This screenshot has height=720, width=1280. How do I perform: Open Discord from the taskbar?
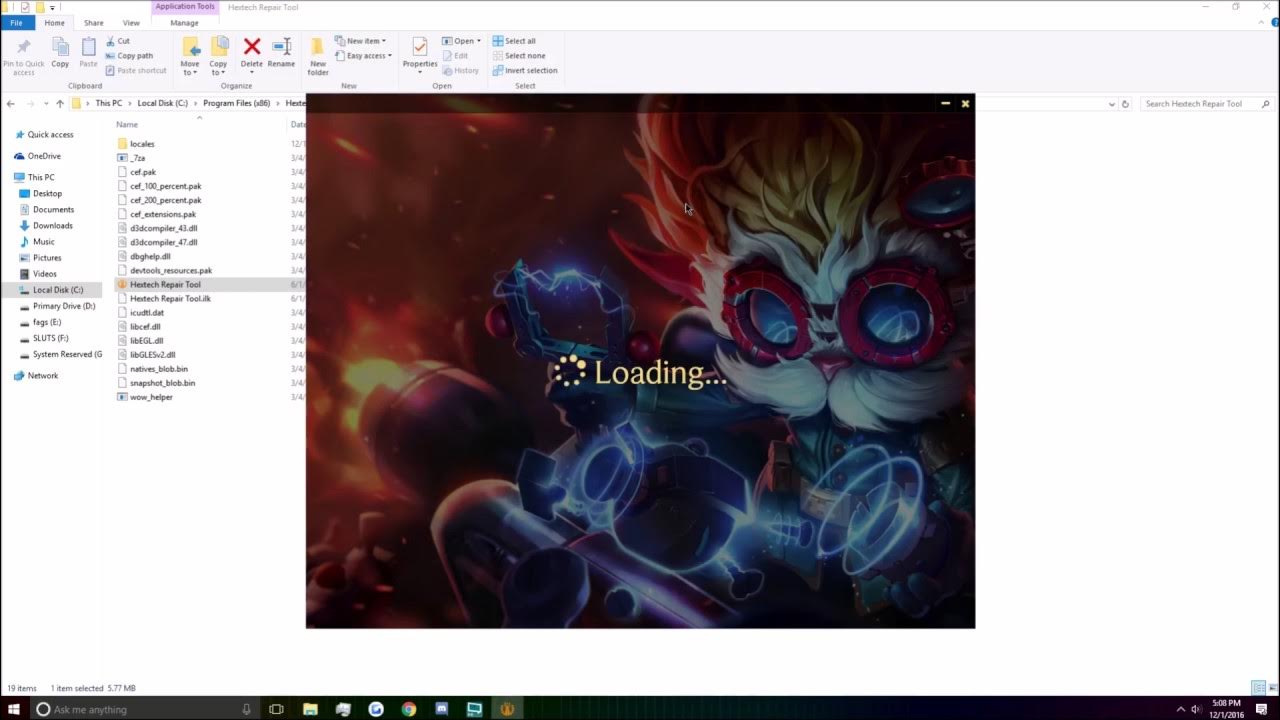[442, 709]
